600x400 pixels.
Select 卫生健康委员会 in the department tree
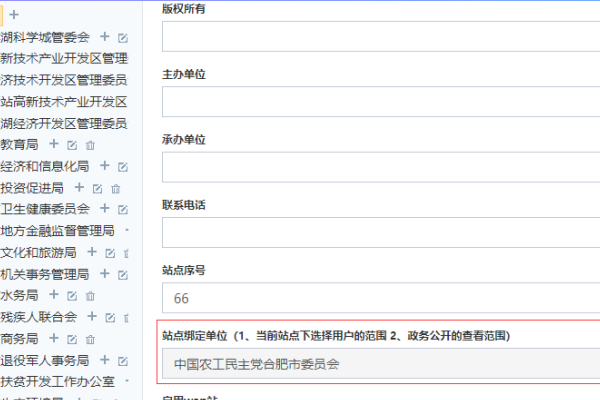[x=45, y=209]
